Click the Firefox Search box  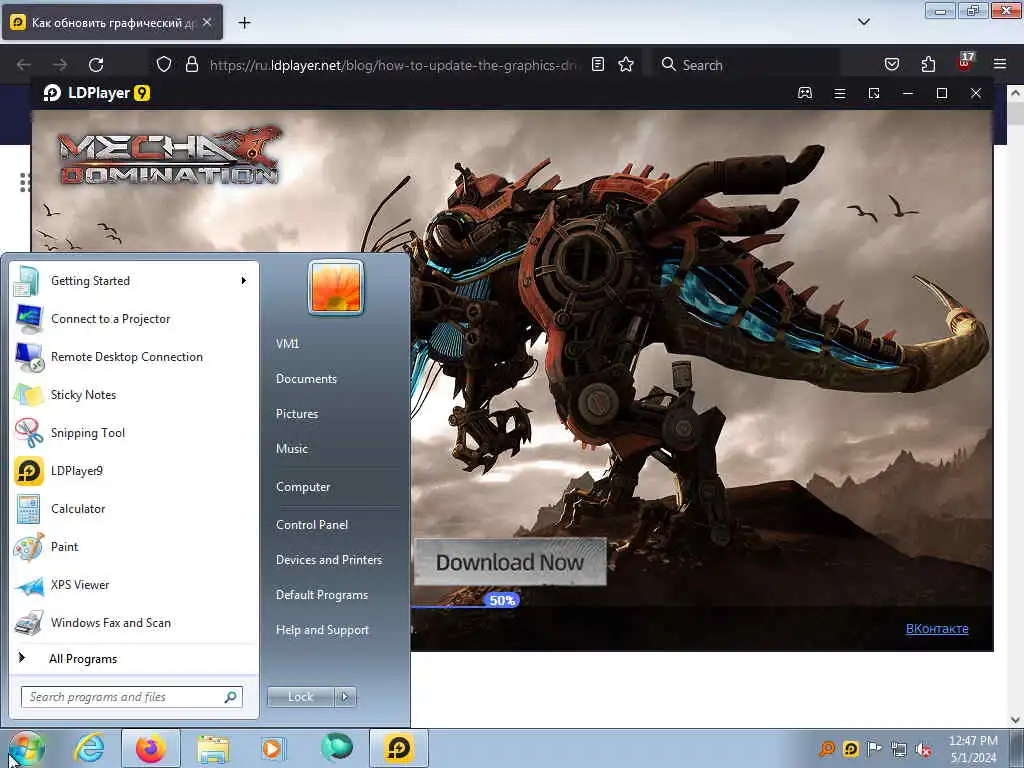coord(744,65)
